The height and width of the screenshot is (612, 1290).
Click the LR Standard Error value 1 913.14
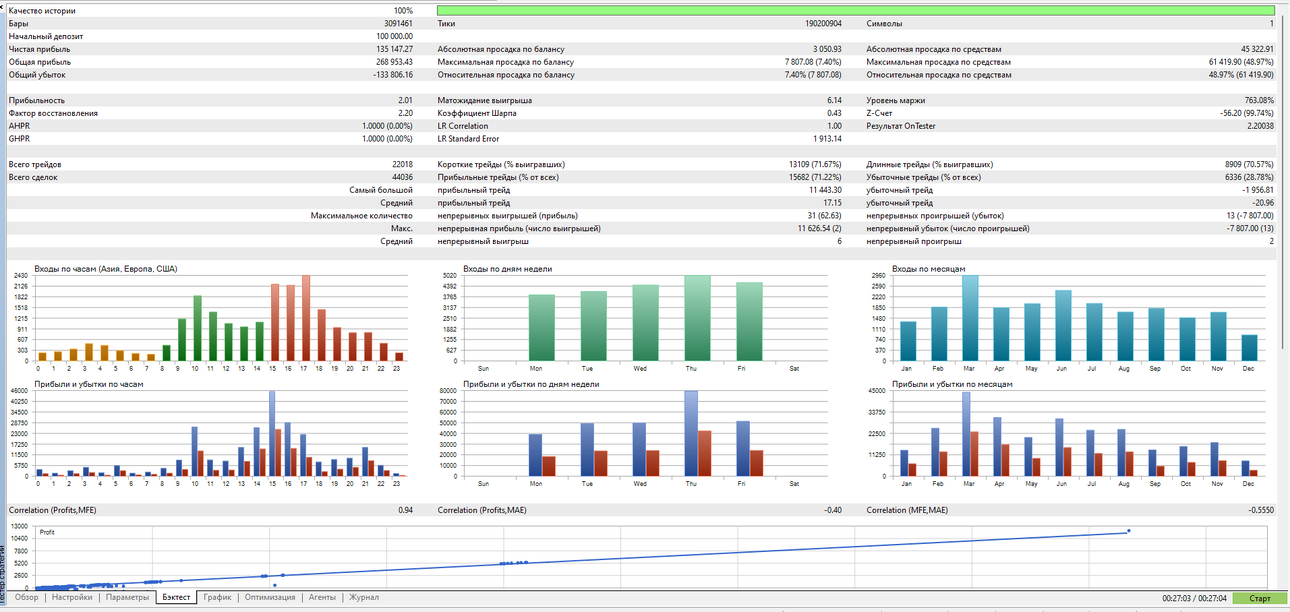(x=827, y=140)
